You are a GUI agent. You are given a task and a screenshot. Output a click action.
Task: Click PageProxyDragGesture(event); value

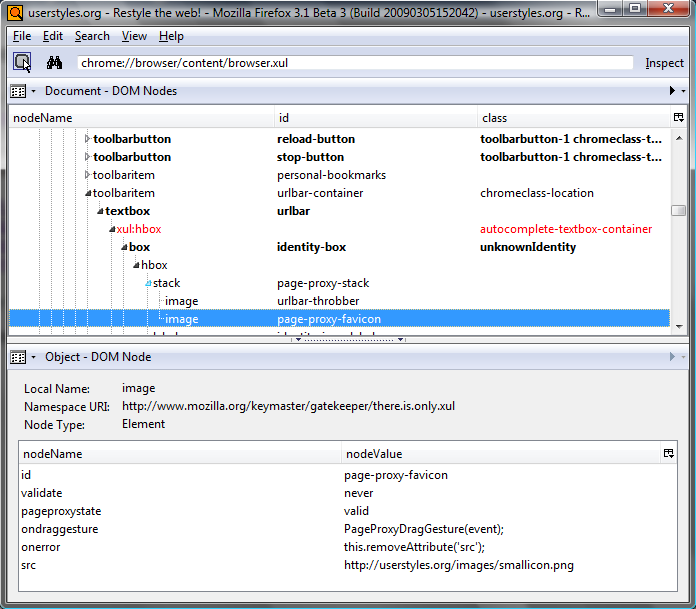[424, 529]
